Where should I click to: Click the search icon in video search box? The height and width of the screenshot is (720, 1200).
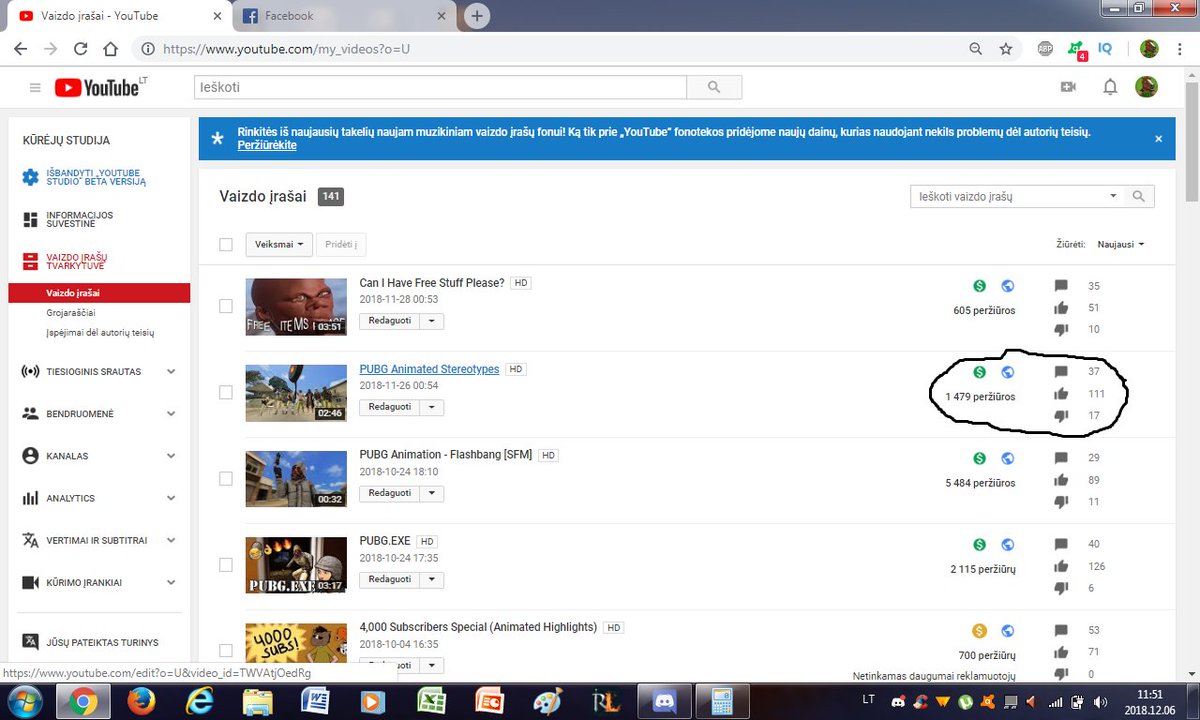[1139, 196]
